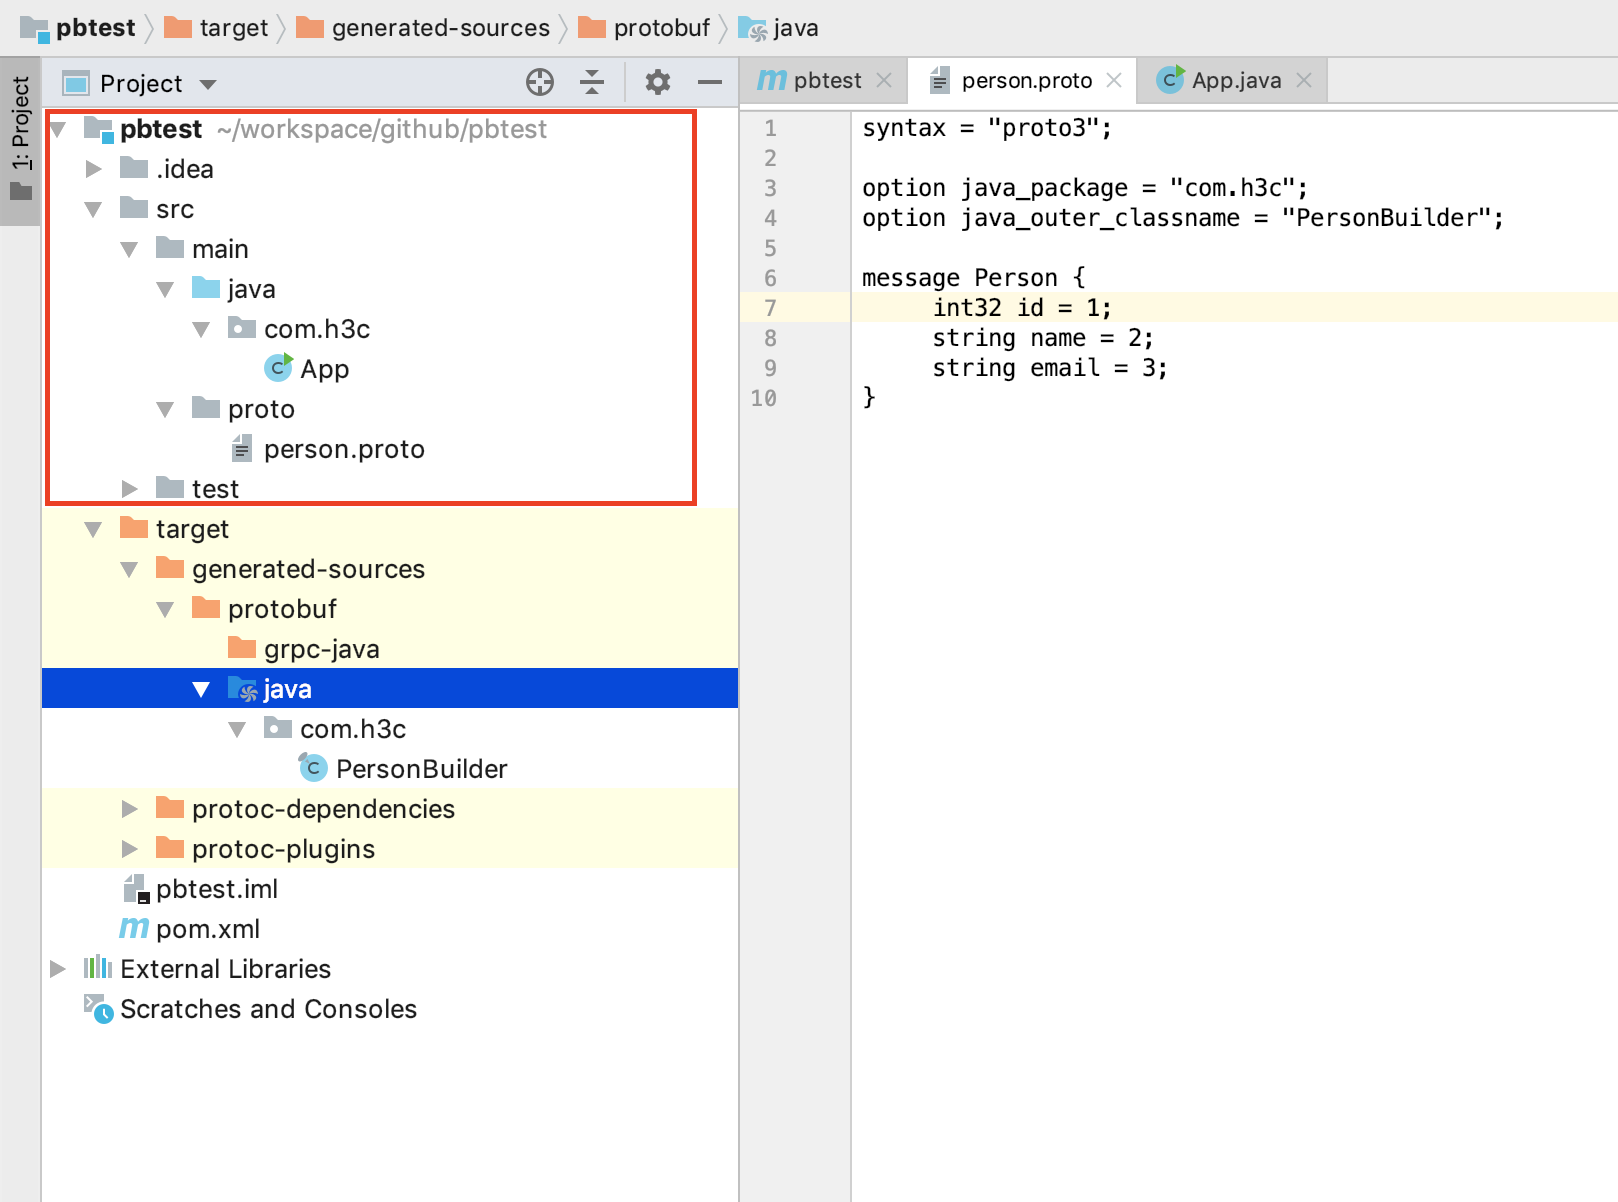Screen dimensions: 1618x1202
Task: Open Scratches and Consoles icon
Action: pos(98,1008)
